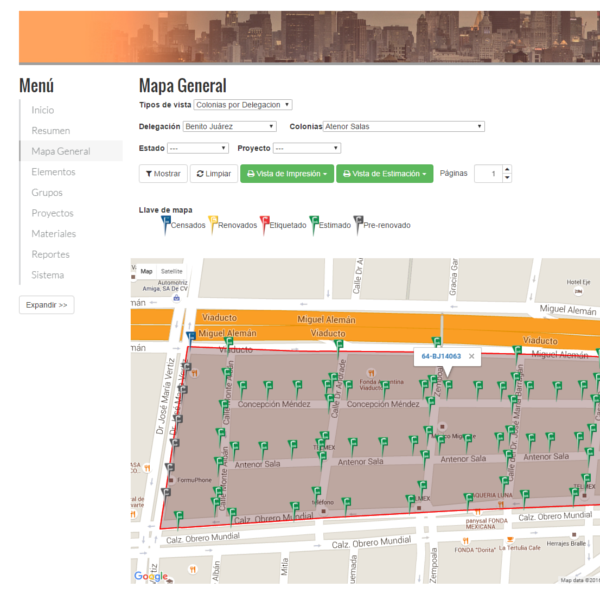Click the yellow Renovados legend flag
This screenshot has height=600, width=600.
[213, 222]
